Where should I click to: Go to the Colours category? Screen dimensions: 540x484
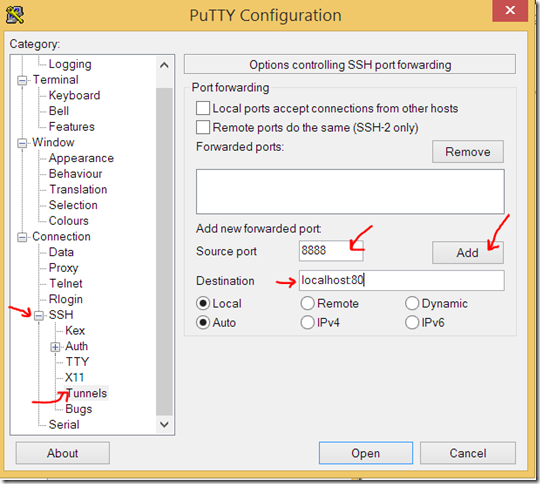pos(69,221)
